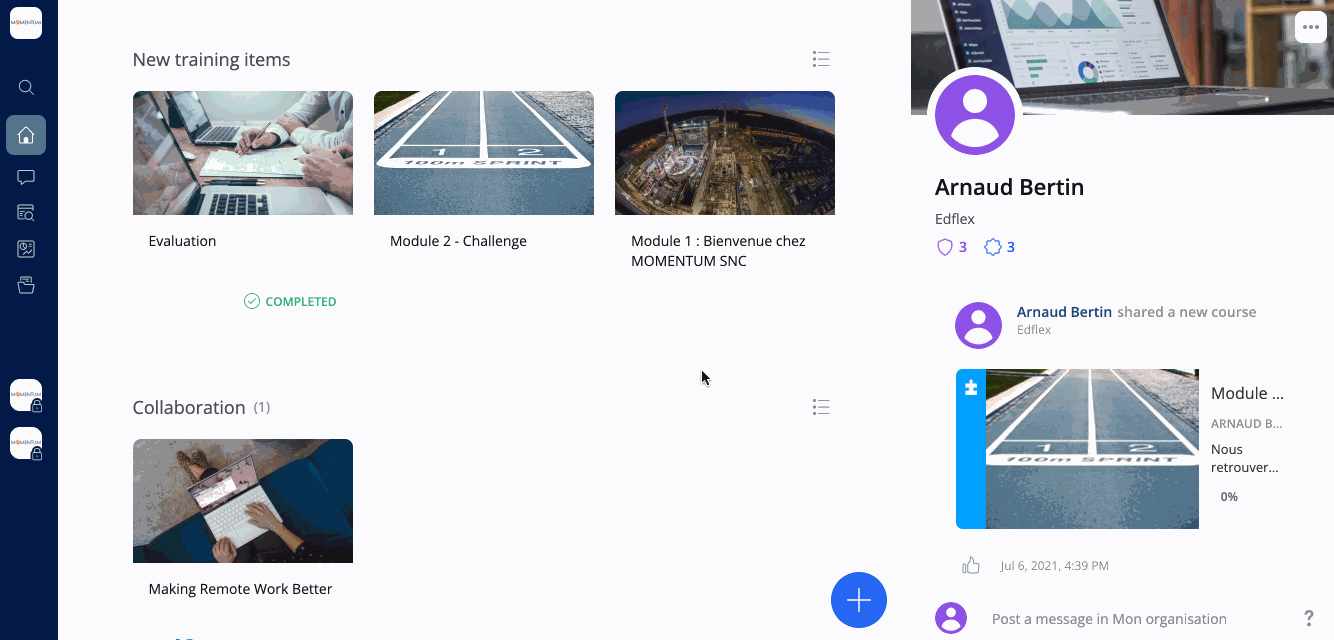1334x640 pixels.
Task: Like the shared course post
Action: point(971,566)
